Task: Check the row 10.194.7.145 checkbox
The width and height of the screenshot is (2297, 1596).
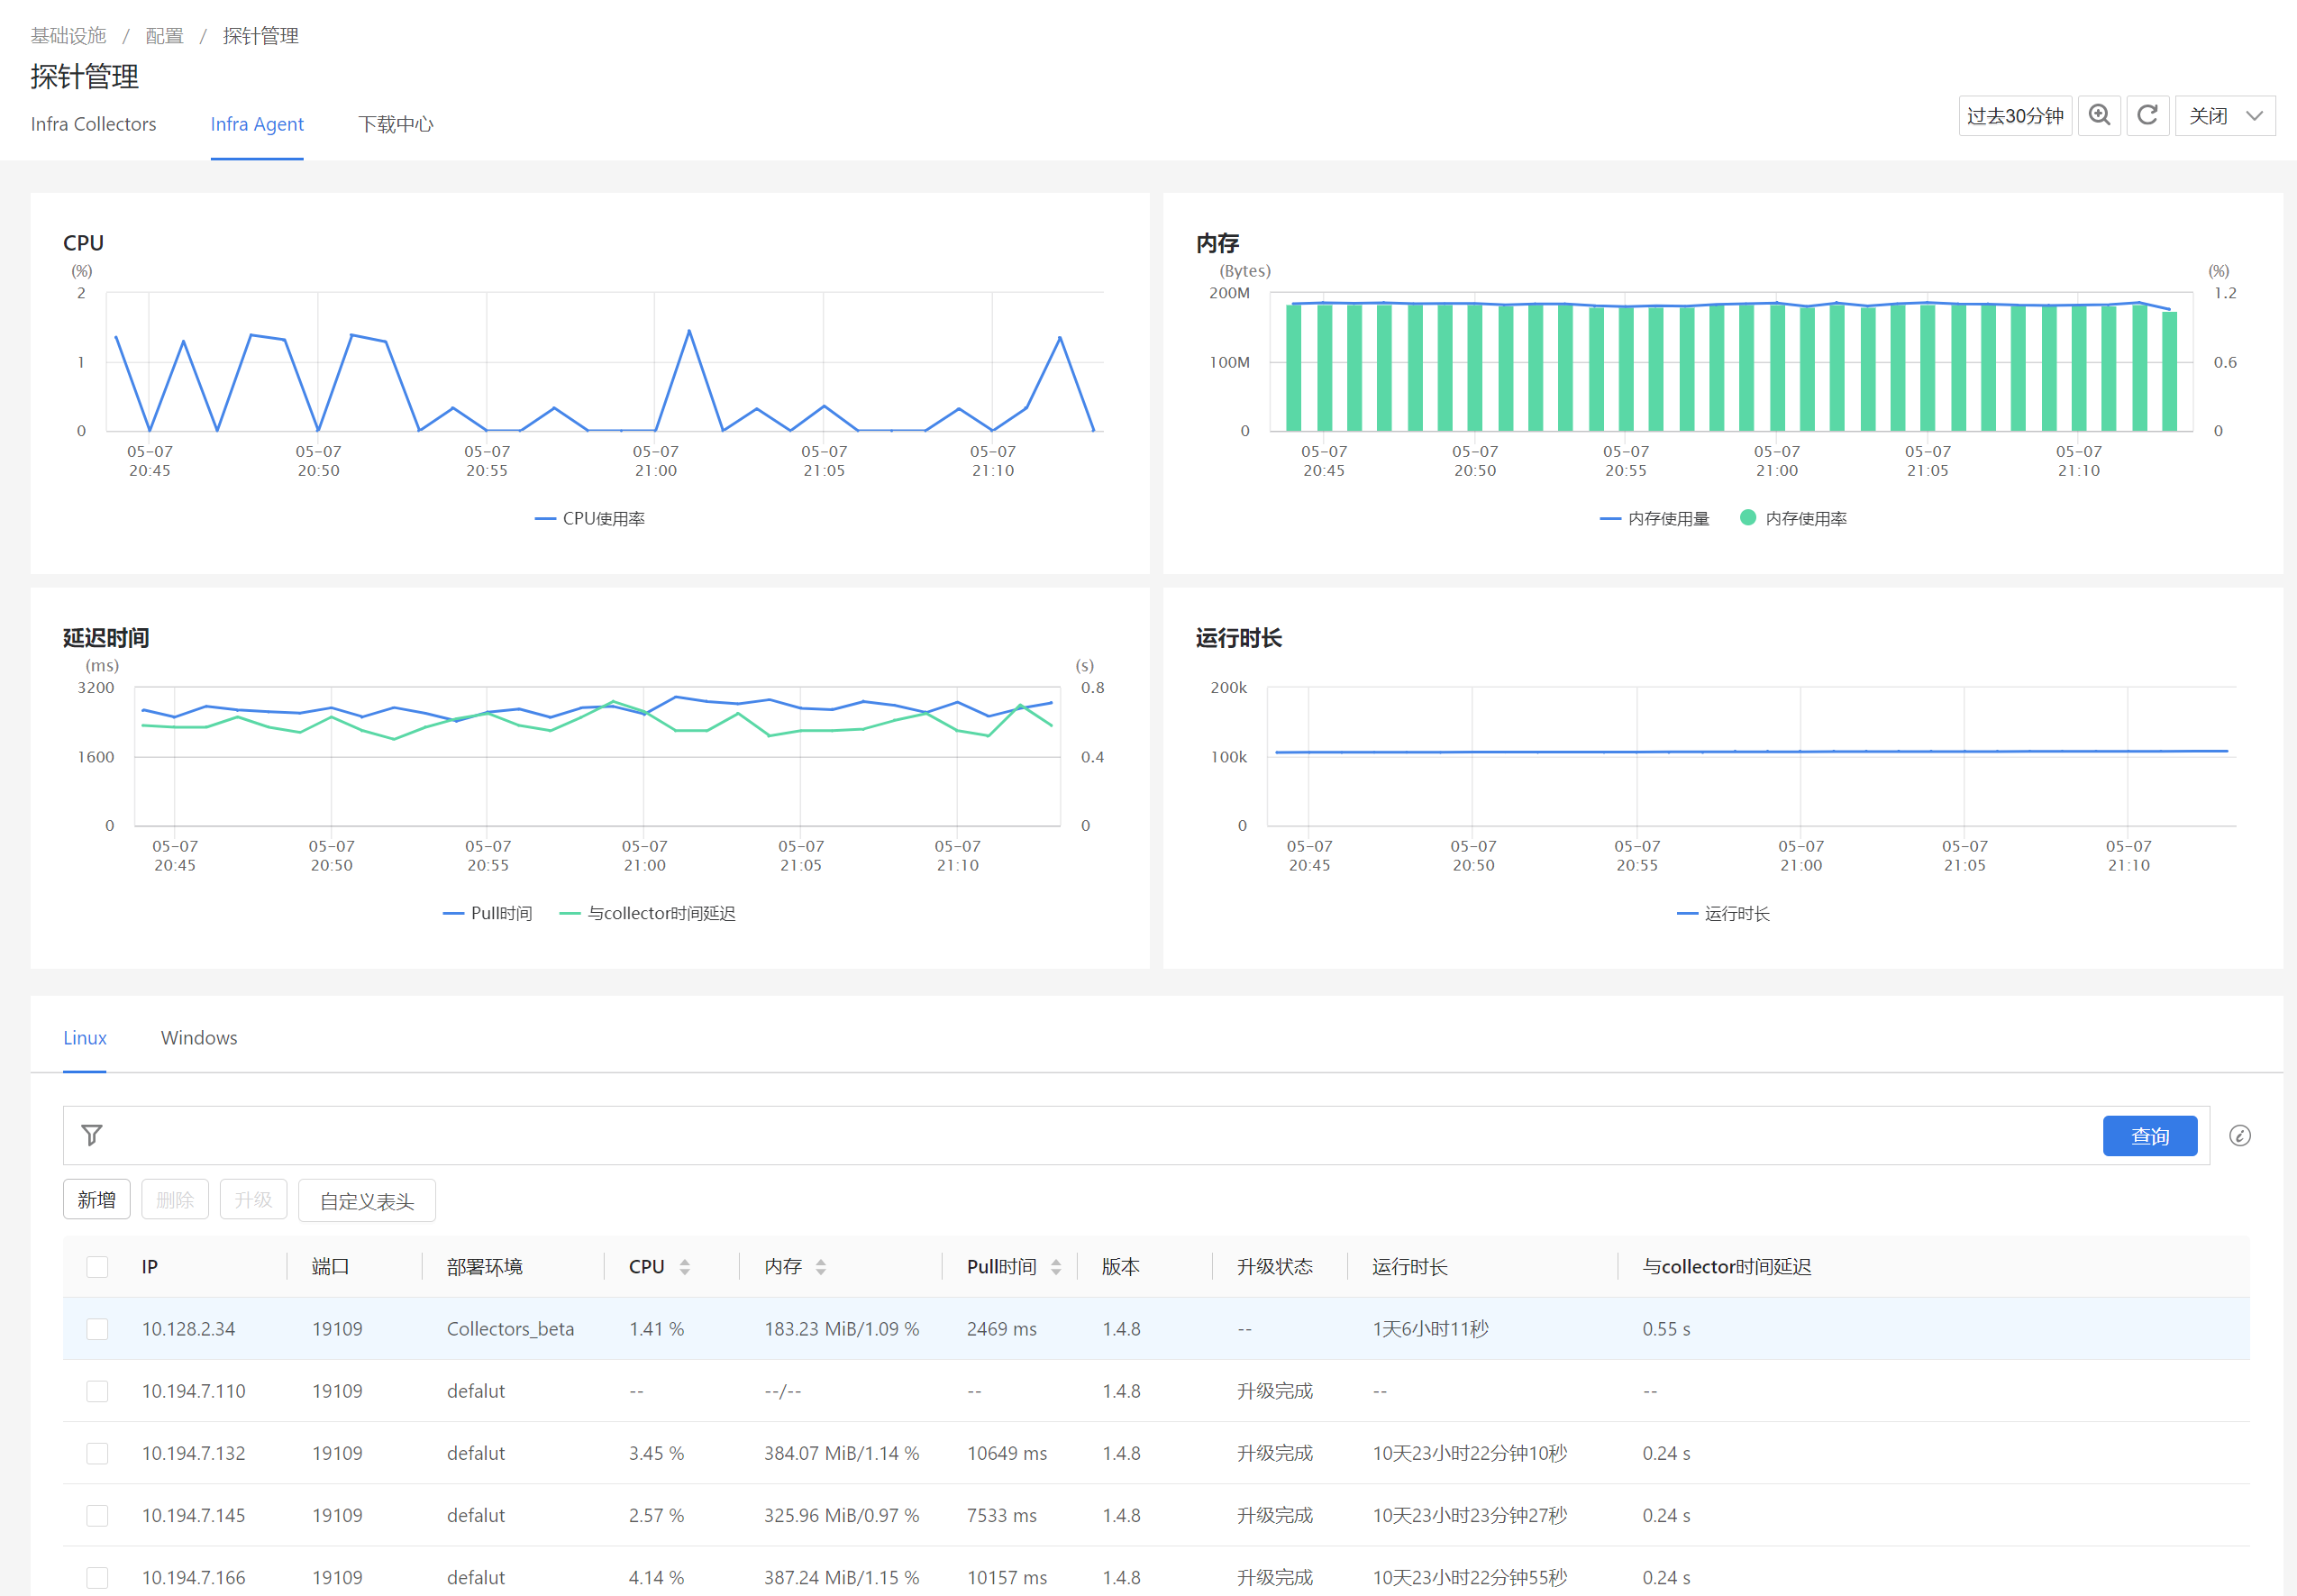Action: pyautogui.click(x=97, y=1515)
